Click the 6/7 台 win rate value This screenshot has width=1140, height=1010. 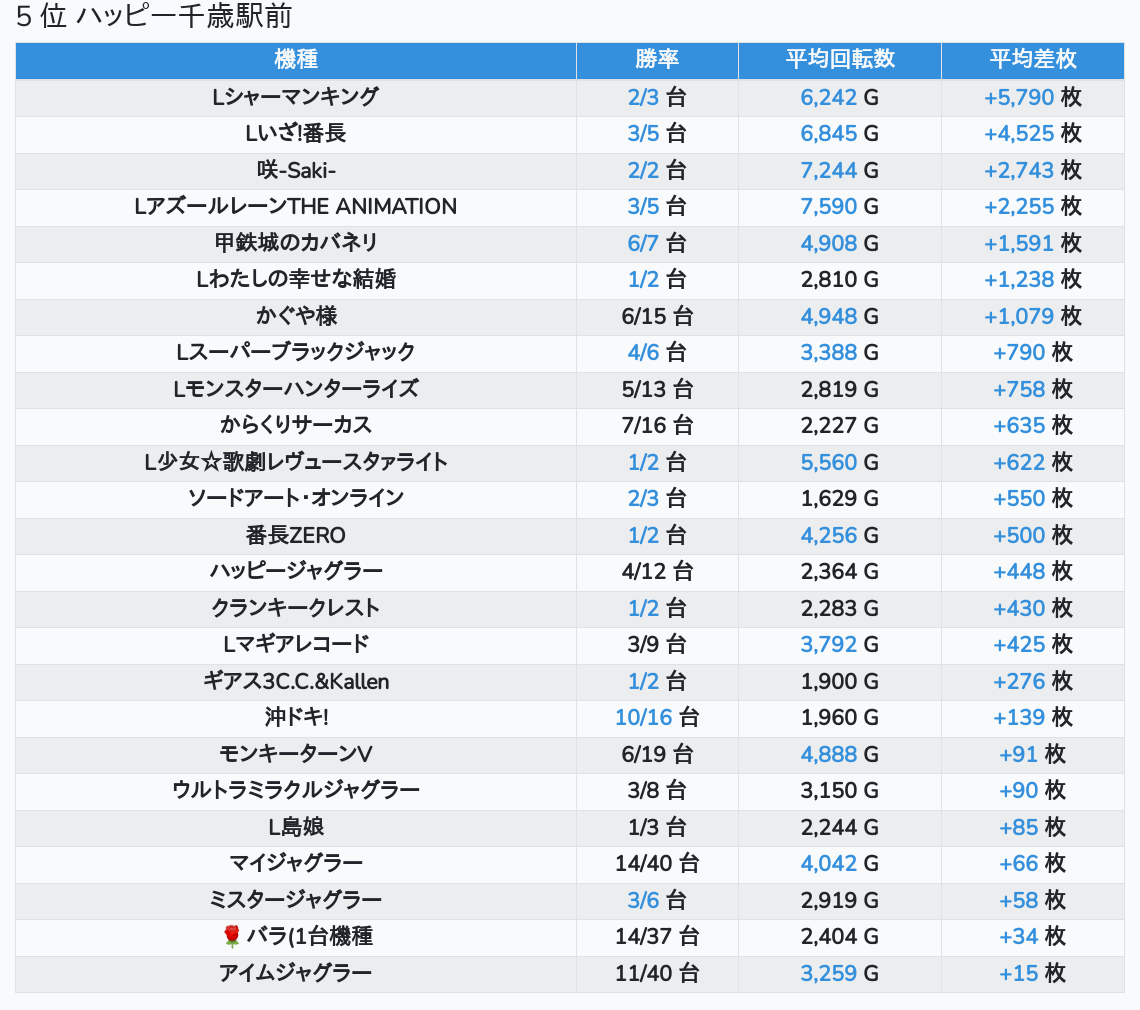click(x=657, y=243)
